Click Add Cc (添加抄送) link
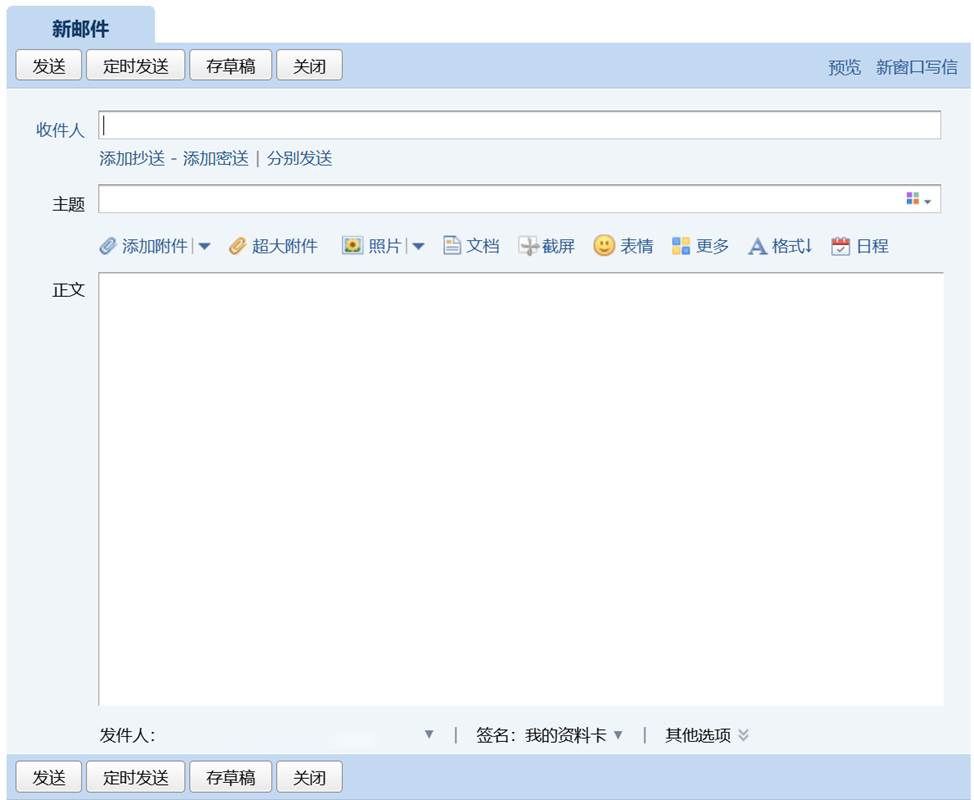Image resolution: width=974 pixels, height=800 pixels. pos(132,158)
